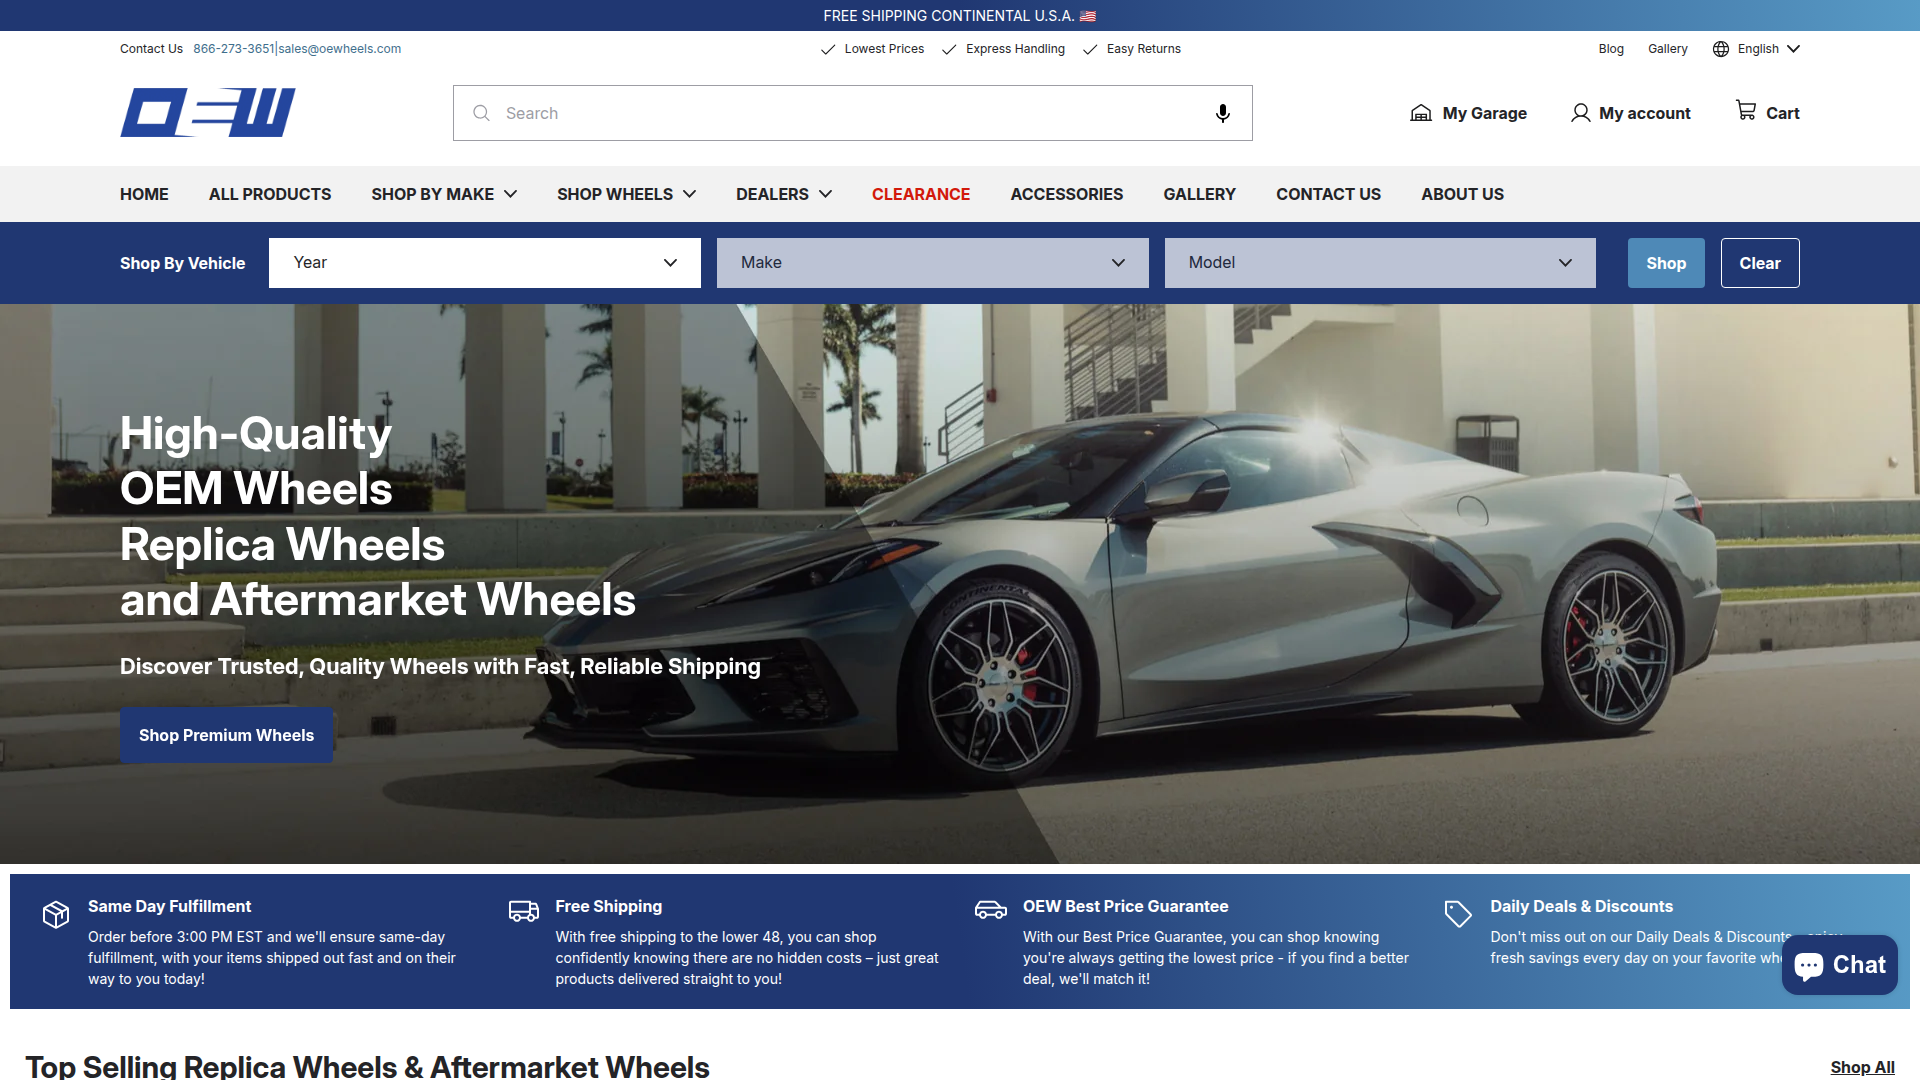Click the OEW logo

pos(208,113)
